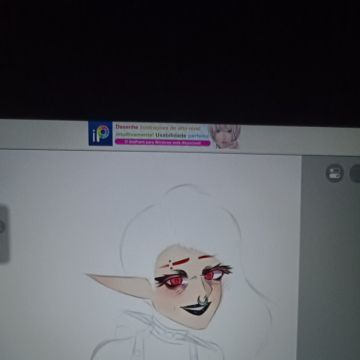Image resolution: width=360 pixels, height=360 pixels.
Task: Click the red forehead markings
Action: [x=176, y=263]
